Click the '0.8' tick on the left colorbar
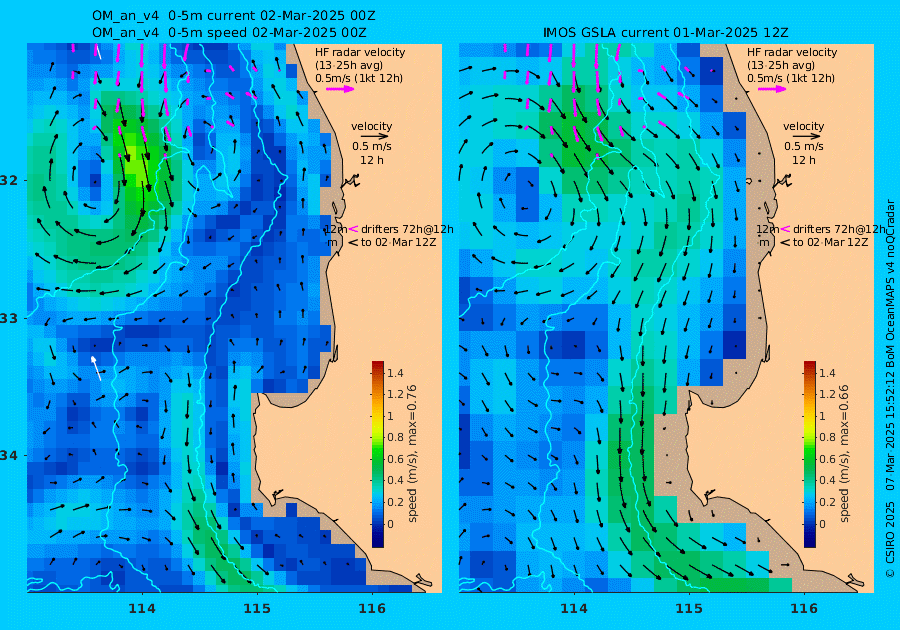The height and width of the screenshot is (630, 900). pyautogui.click(x=395, y=437)
